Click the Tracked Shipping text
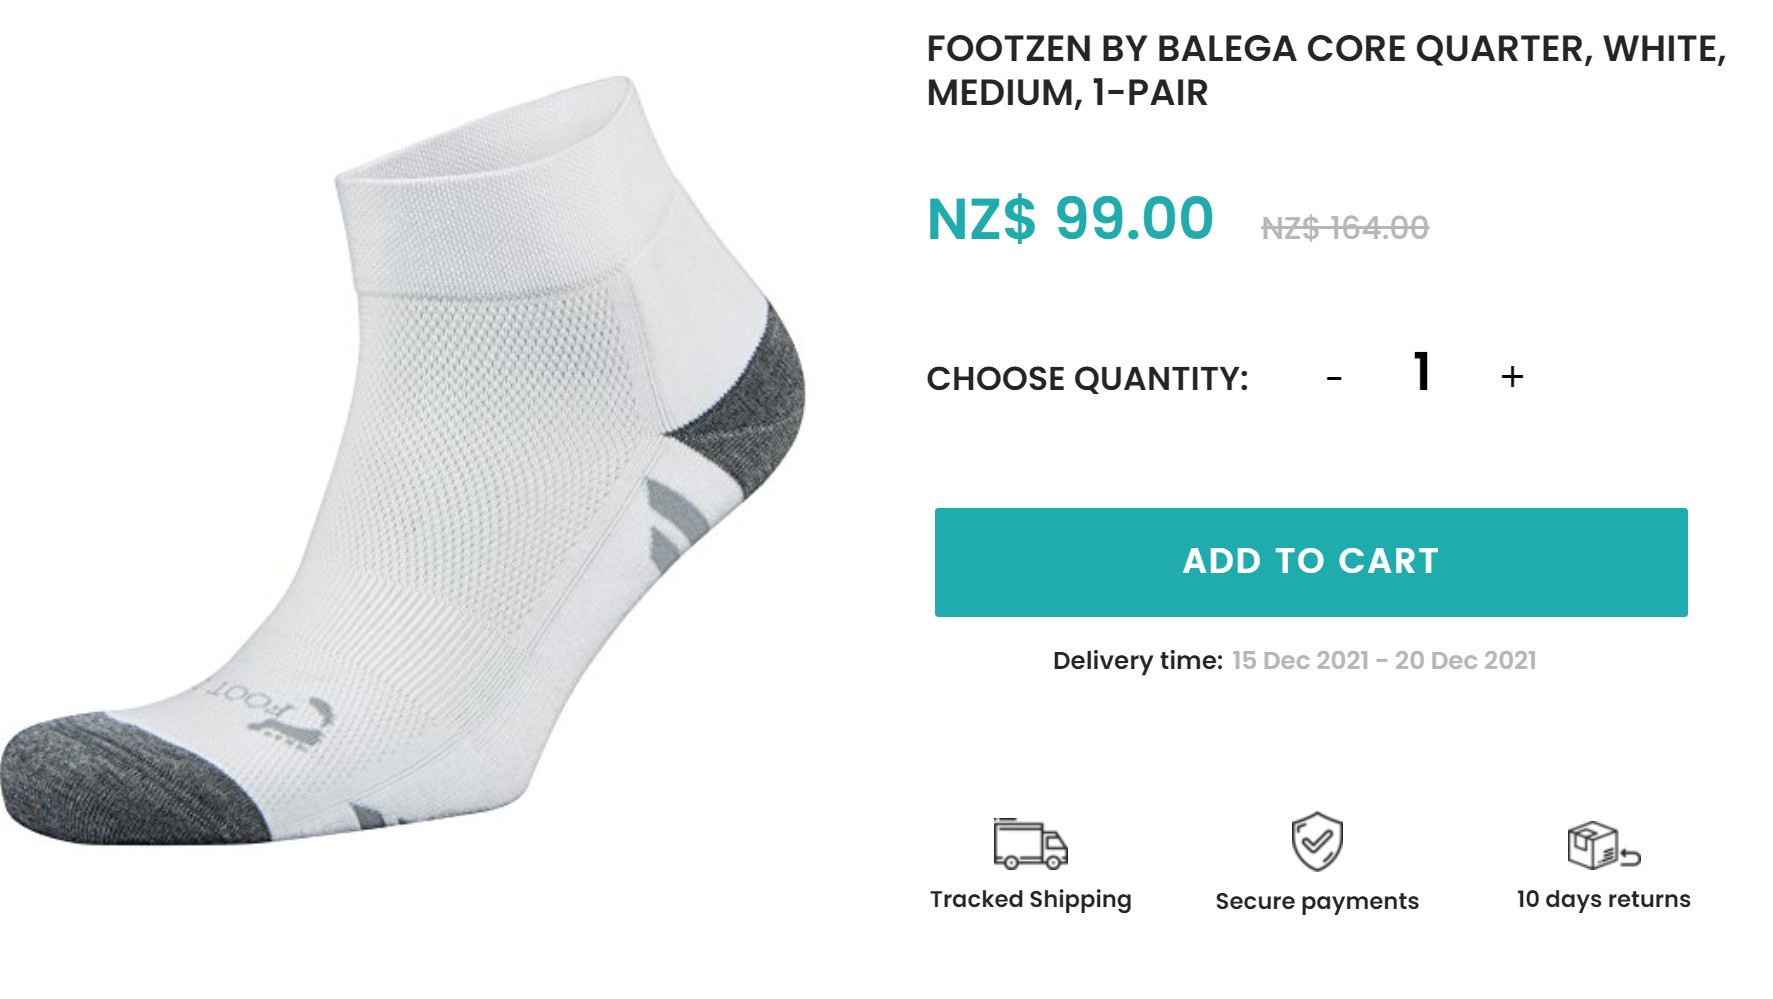 click(1030, 899)
